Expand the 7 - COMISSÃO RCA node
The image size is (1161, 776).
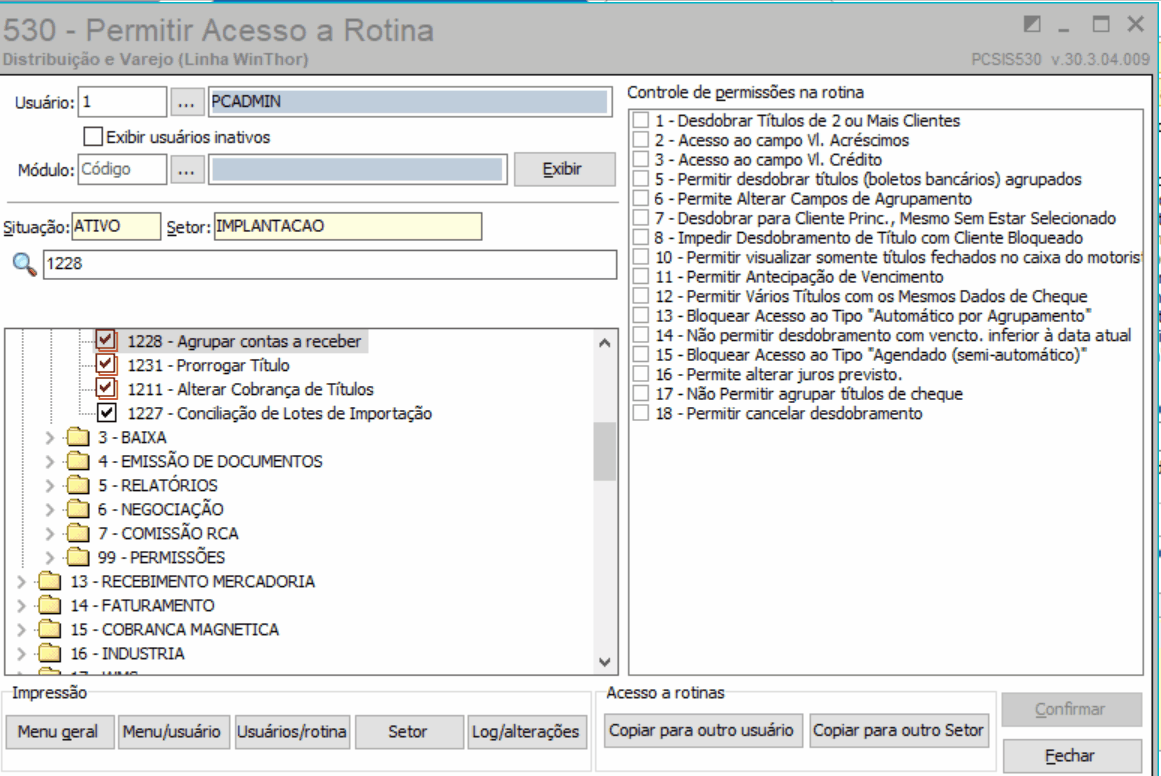(x=50, y=534)
